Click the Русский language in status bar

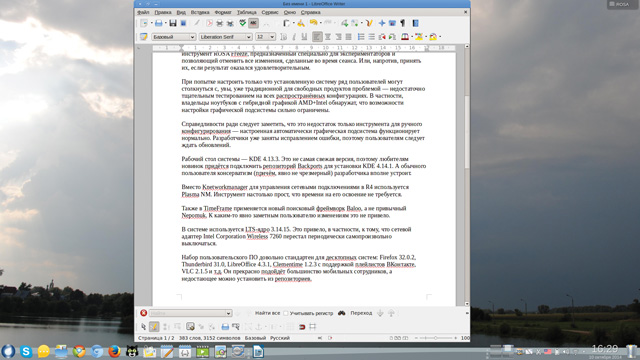[280, 338]
